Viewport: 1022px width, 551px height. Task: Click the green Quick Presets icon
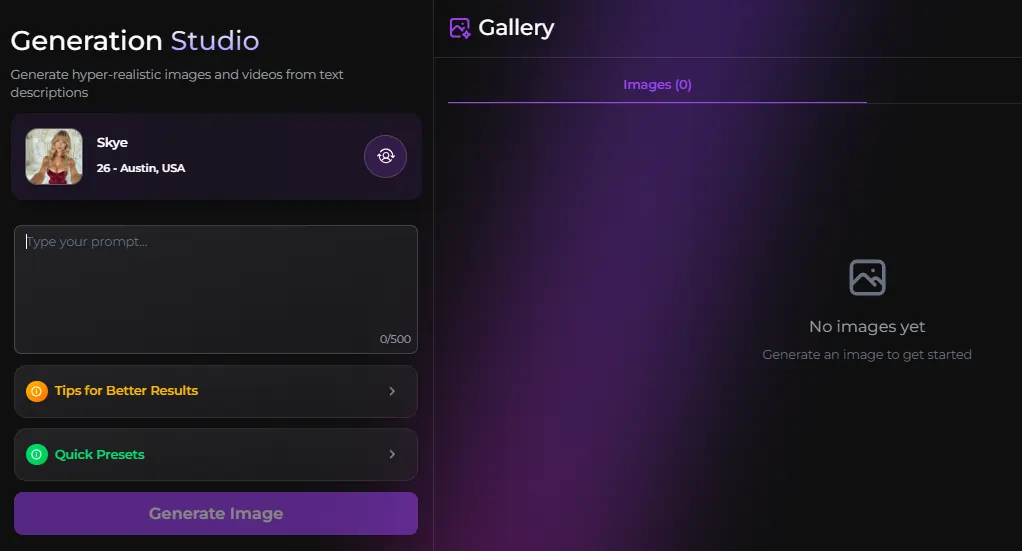click(36, 454)
